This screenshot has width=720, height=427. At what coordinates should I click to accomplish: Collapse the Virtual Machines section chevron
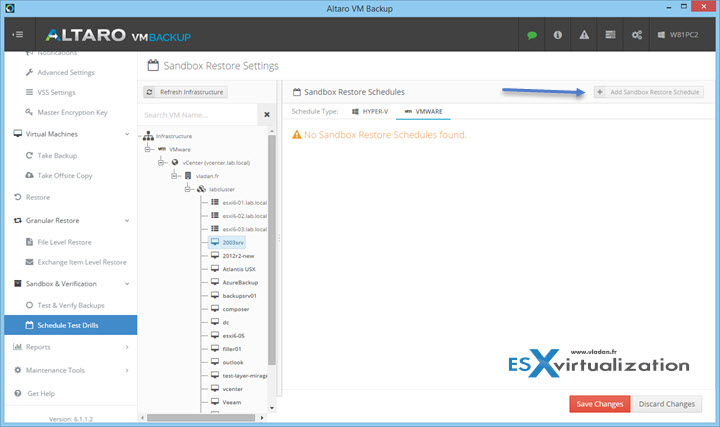127,134
